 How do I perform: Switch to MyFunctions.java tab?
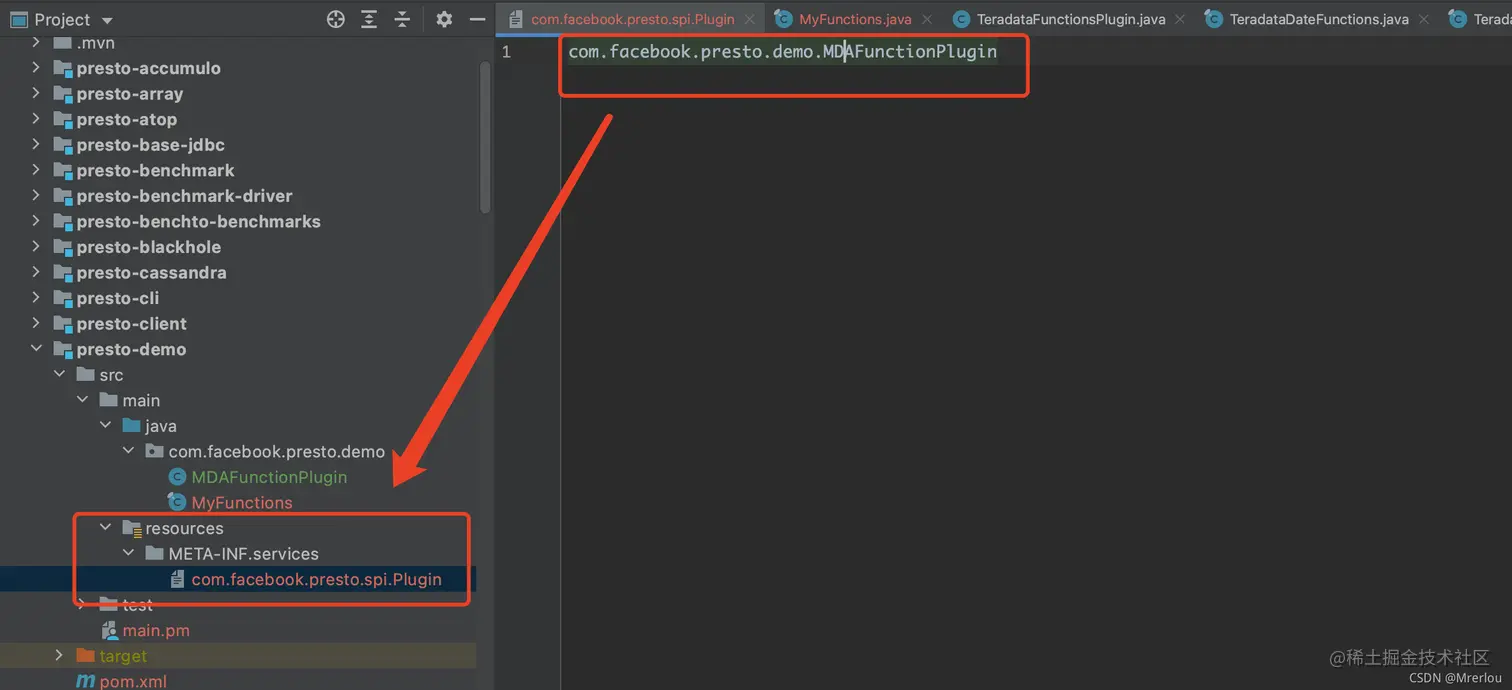click(855, 19)
